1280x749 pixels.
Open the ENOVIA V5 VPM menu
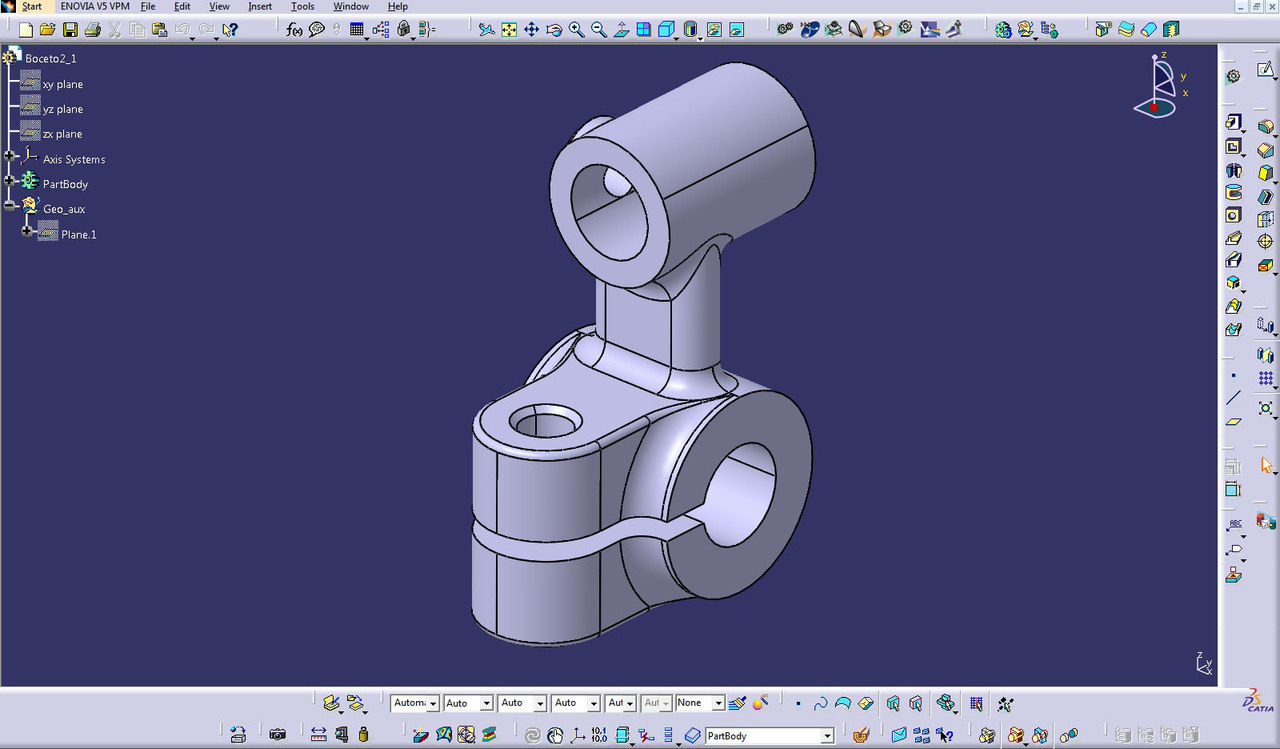coord(95,7)
